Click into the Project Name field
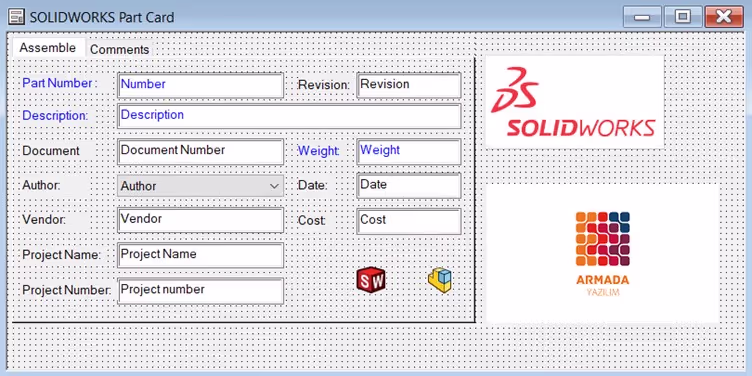Screen dimensions: 752x376 click(200, 255)
